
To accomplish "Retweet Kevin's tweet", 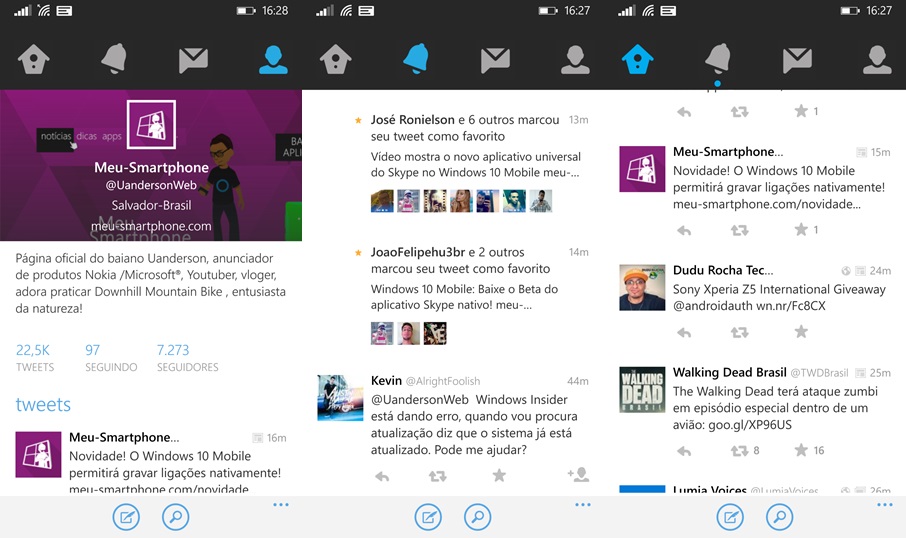I will point(437,476).
